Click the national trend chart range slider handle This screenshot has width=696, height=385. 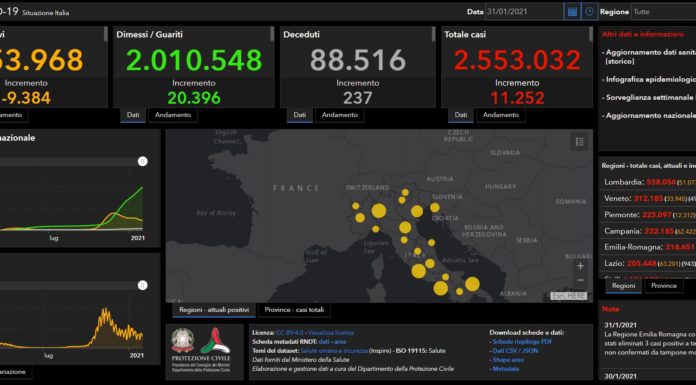(142, 161)
